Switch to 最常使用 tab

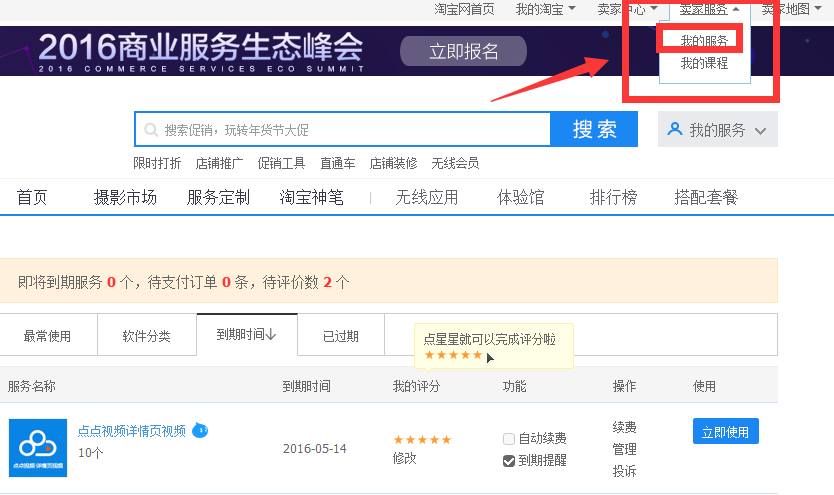click(x=47, y=335)
